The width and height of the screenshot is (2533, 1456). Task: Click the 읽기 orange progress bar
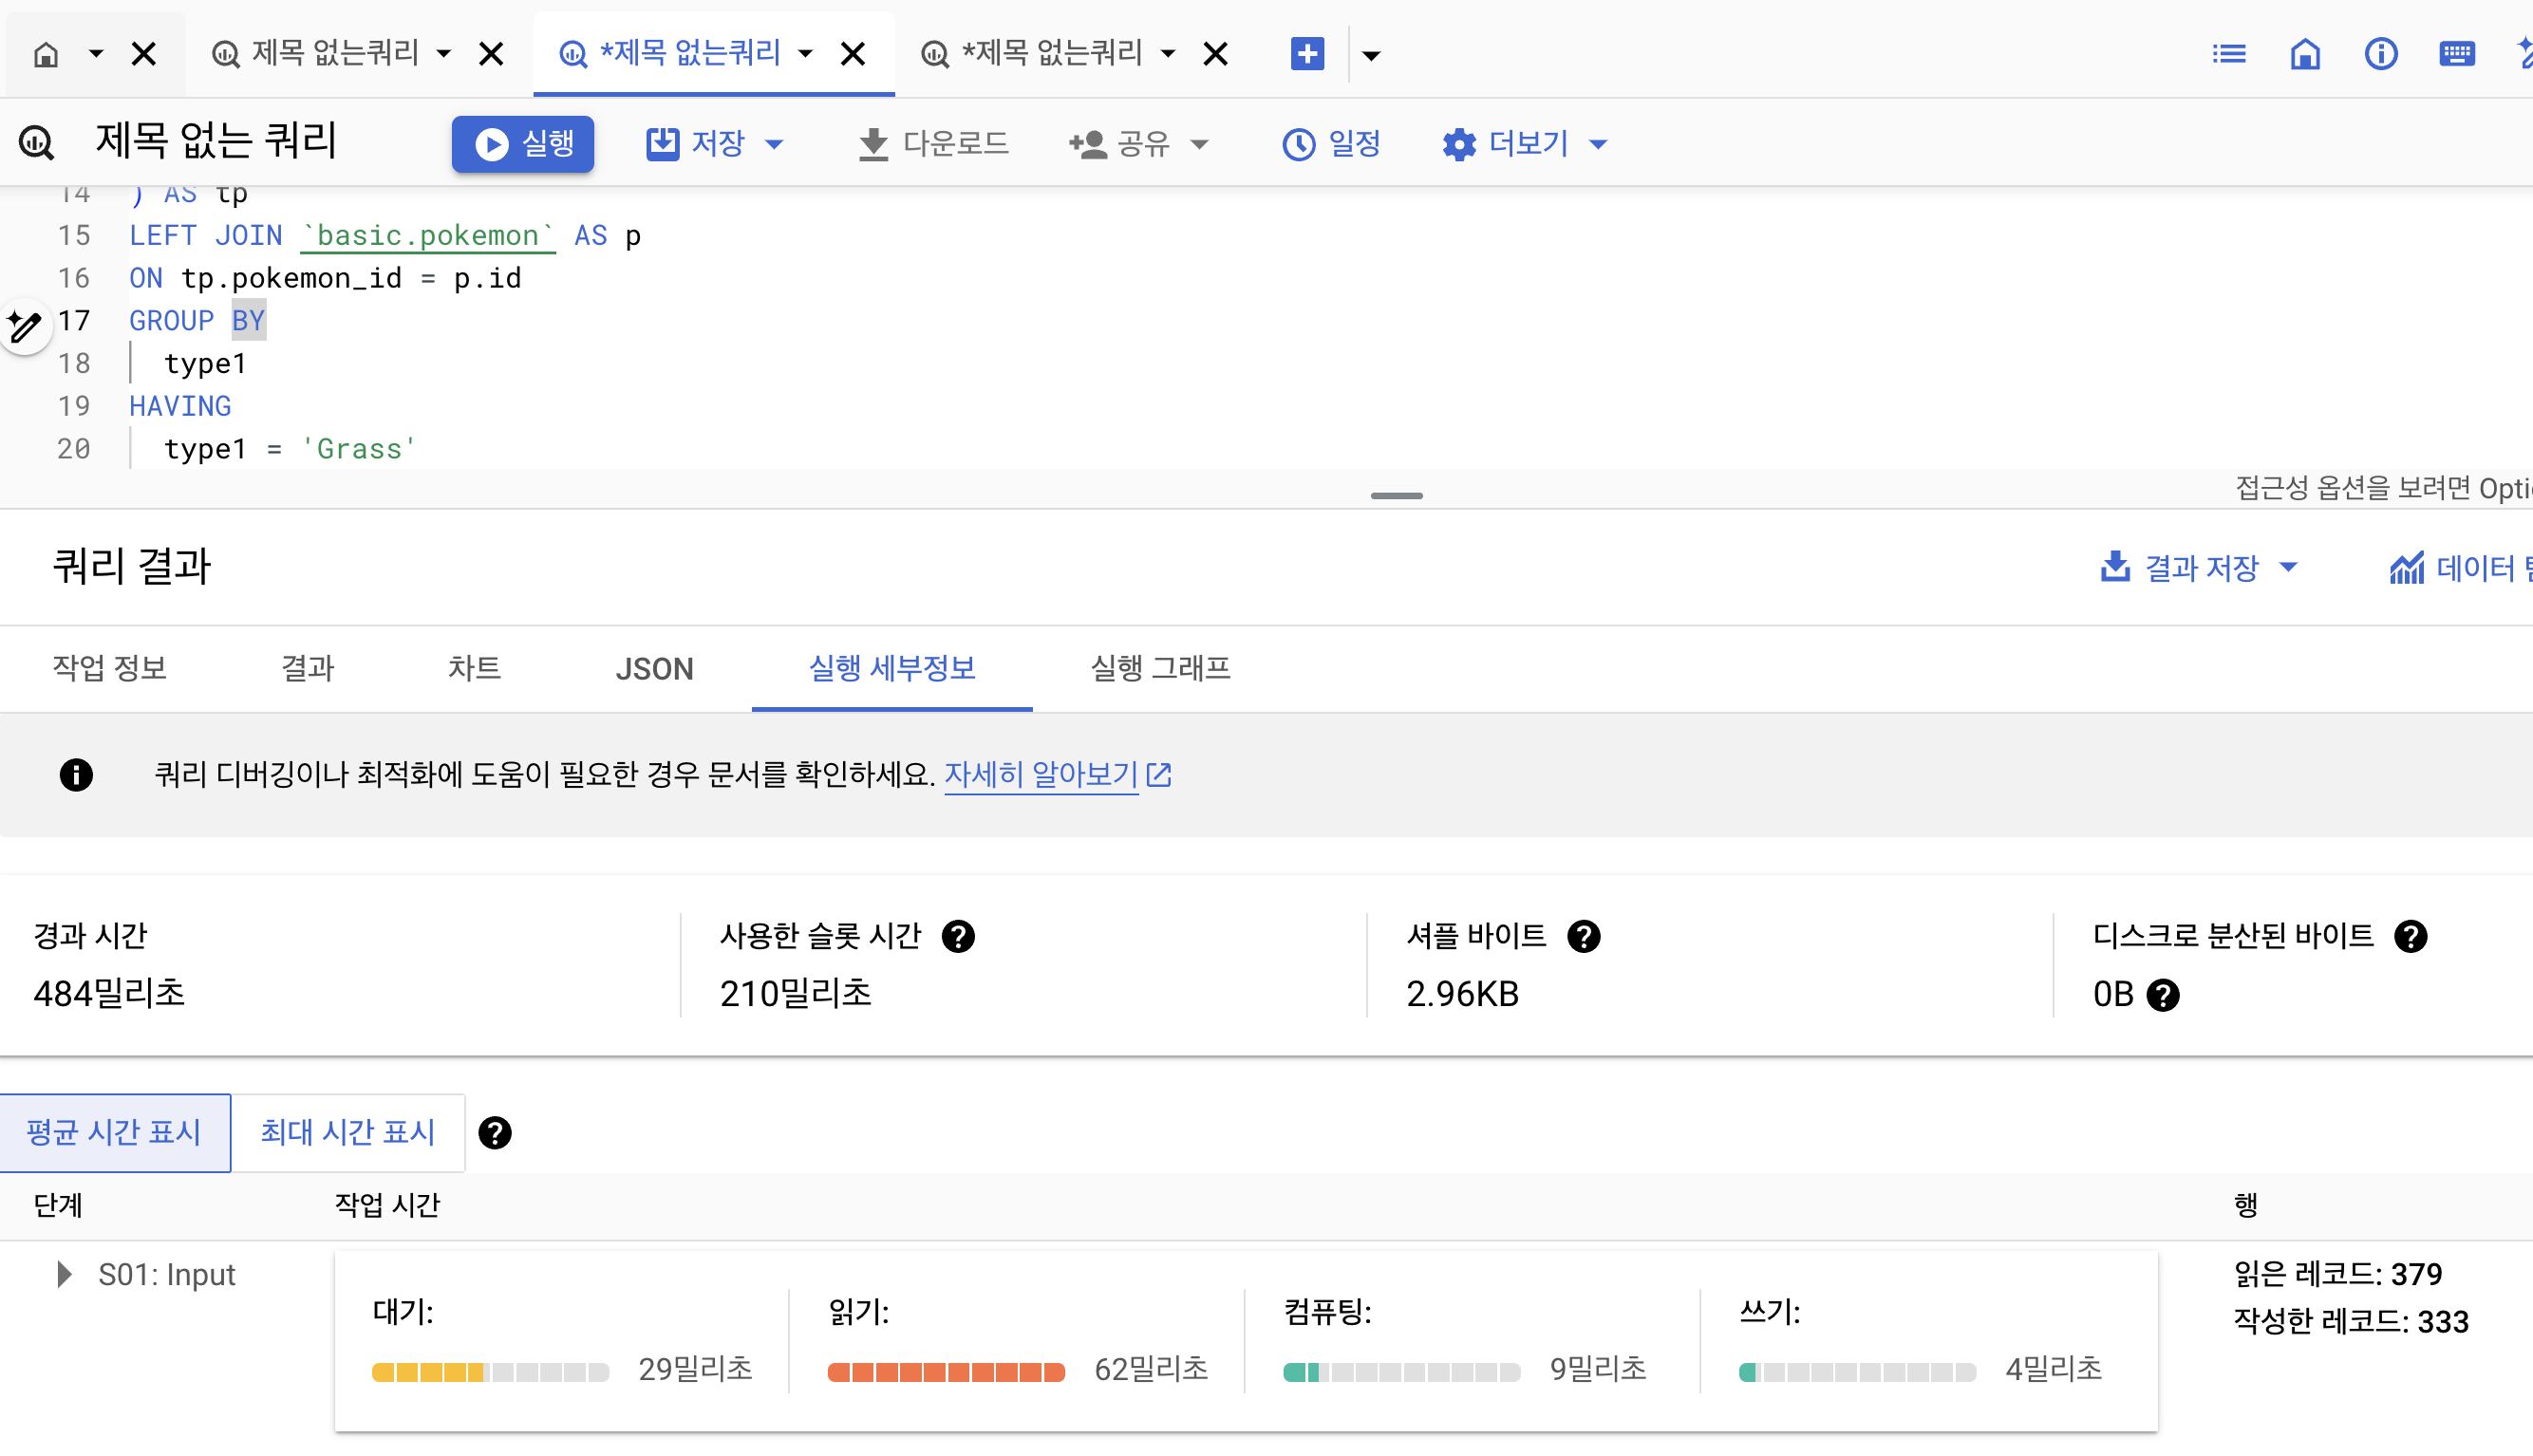(x=946, y=1373)
